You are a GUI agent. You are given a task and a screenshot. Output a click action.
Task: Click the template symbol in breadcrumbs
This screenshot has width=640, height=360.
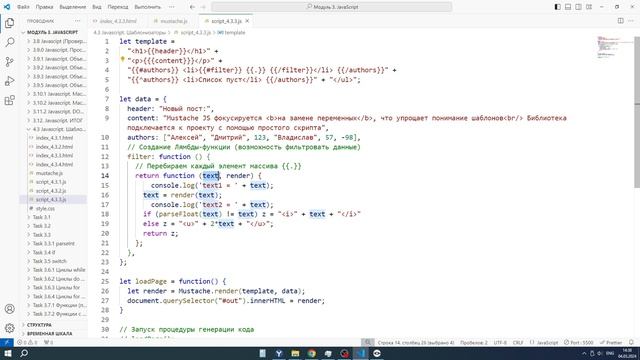231,32
